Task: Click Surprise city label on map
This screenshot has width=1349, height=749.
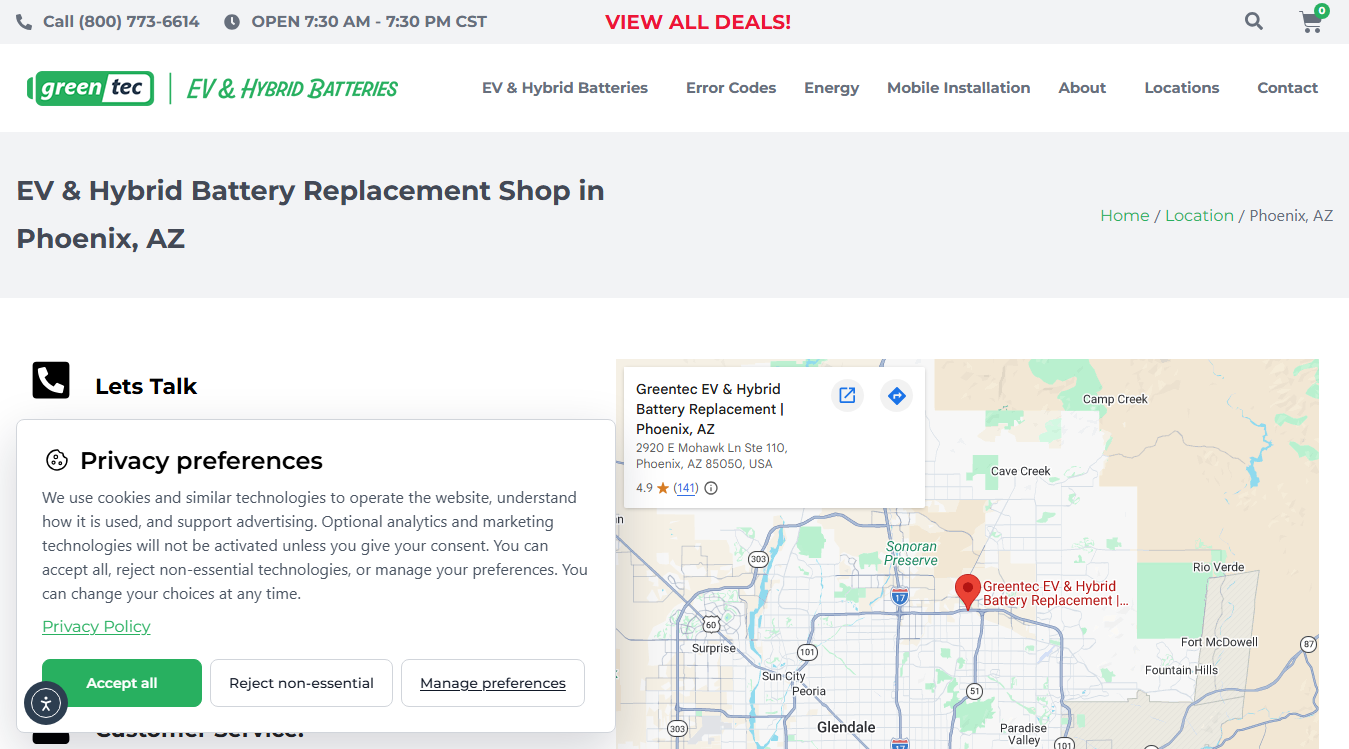Action: [714, 648]
